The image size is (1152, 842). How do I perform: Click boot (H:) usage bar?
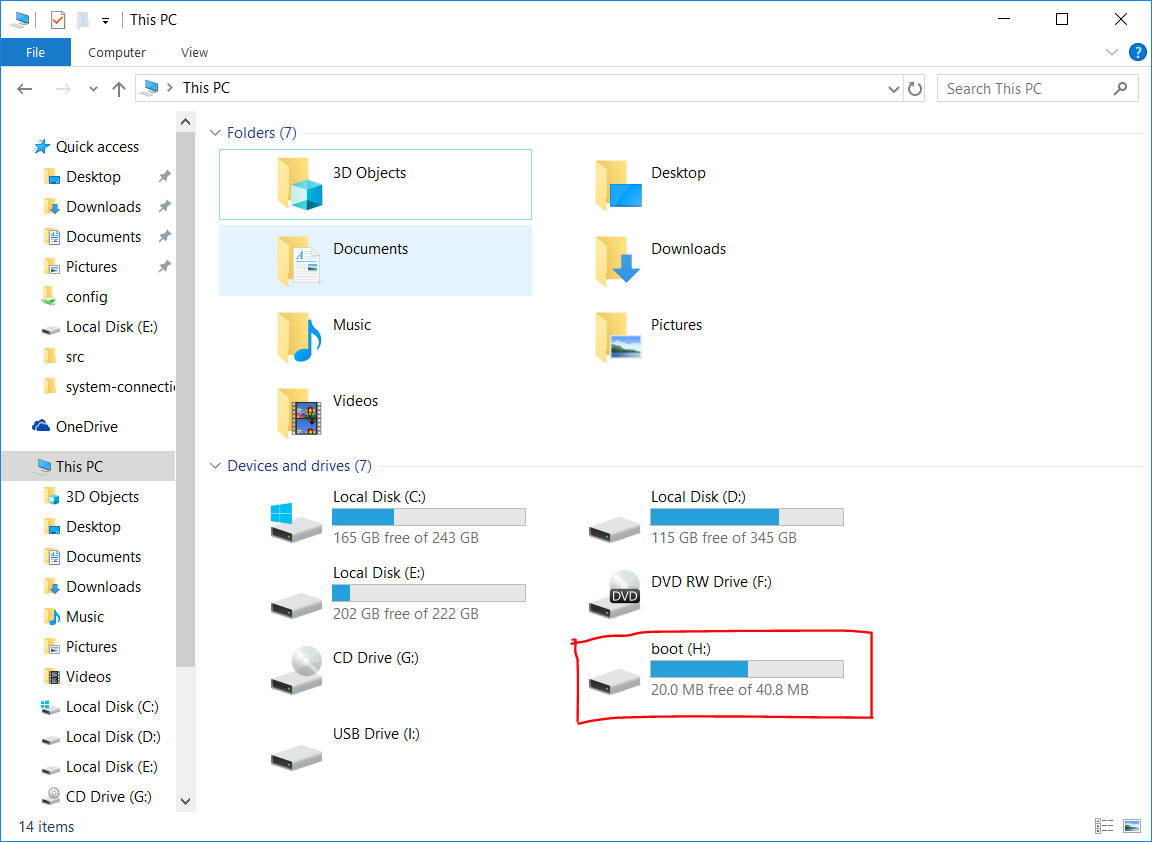point(747,669)
